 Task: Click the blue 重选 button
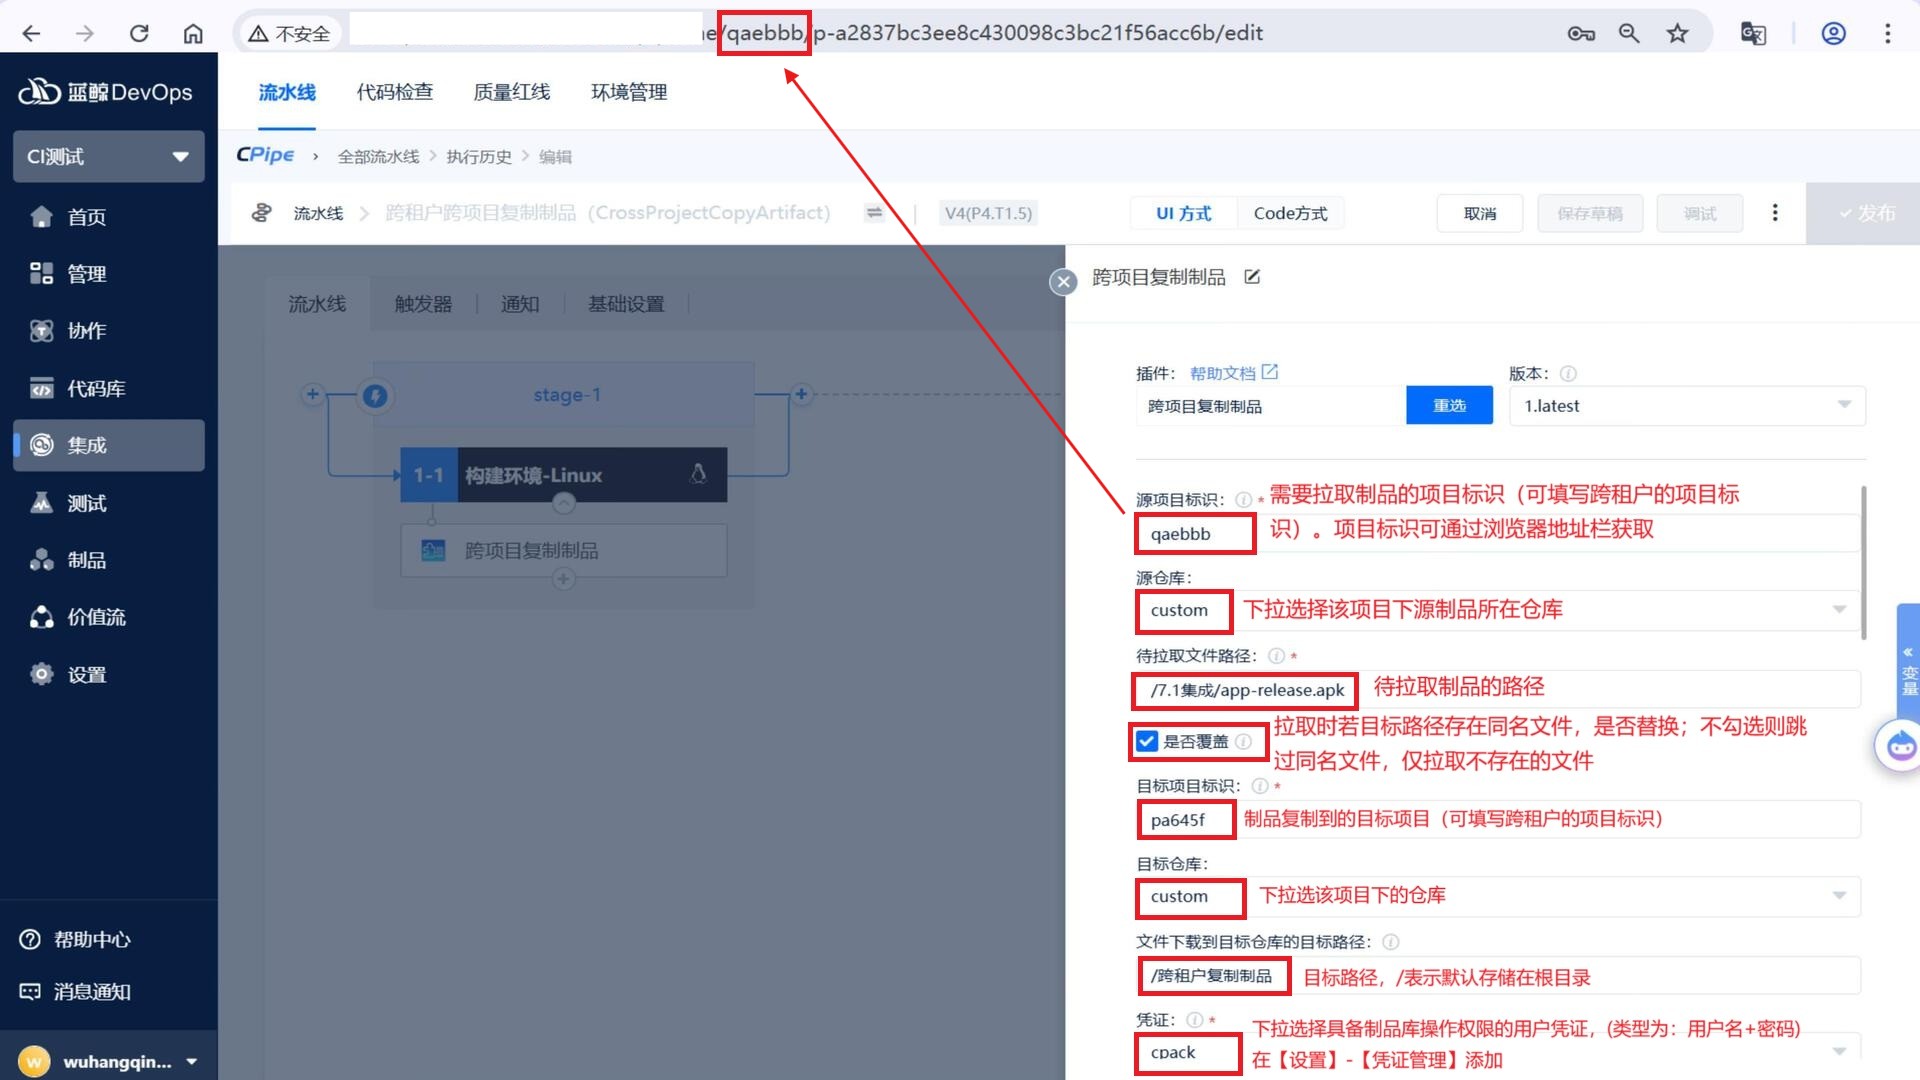pos(1449,405)
